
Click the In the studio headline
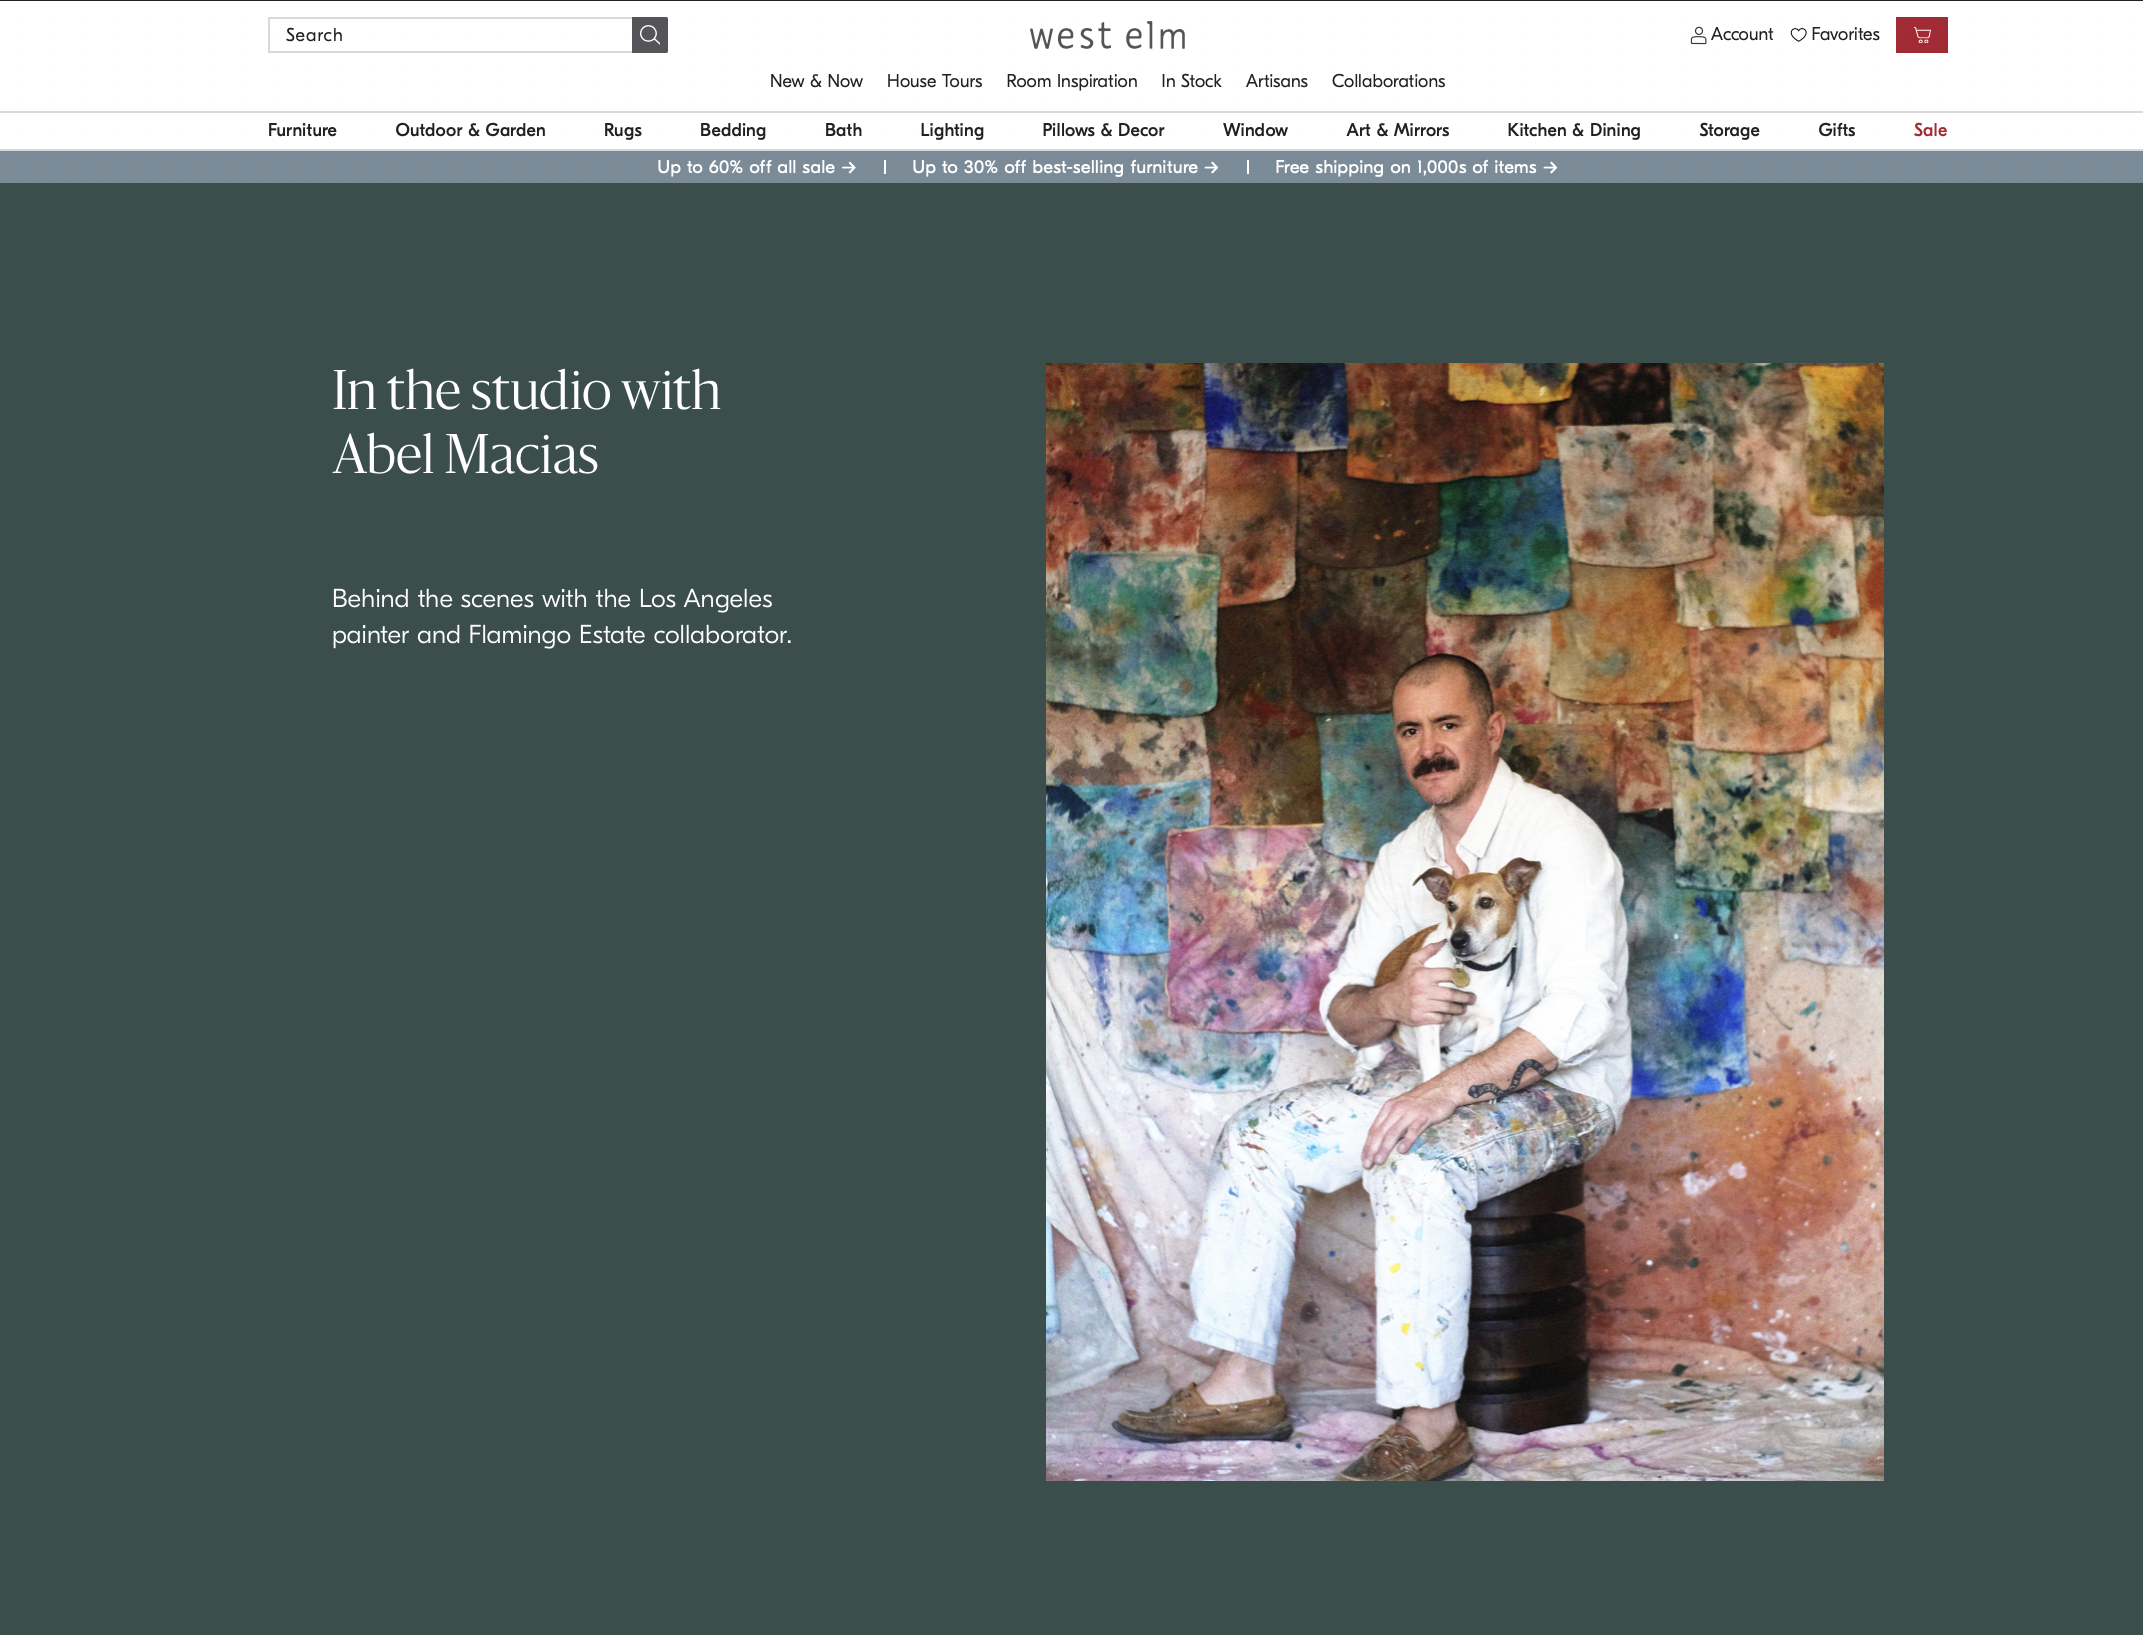click(x=526, y=421)
